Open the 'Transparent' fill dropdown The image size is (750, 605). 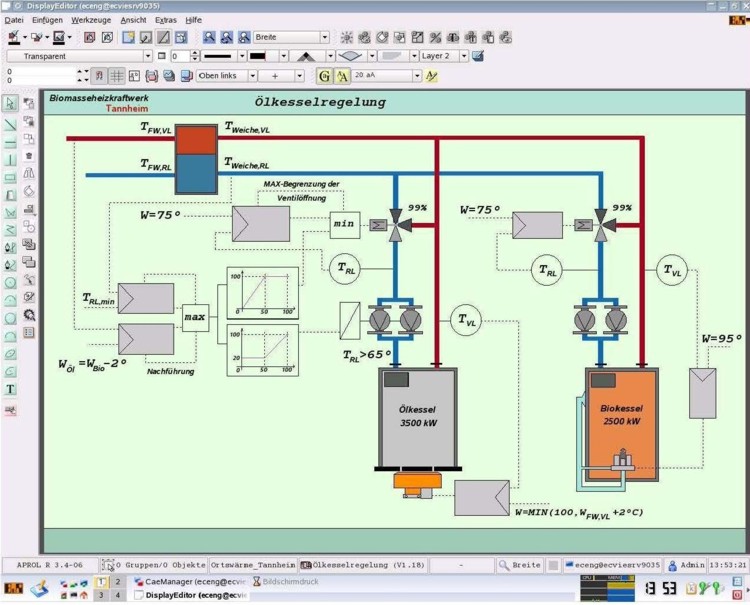[148, 56]
